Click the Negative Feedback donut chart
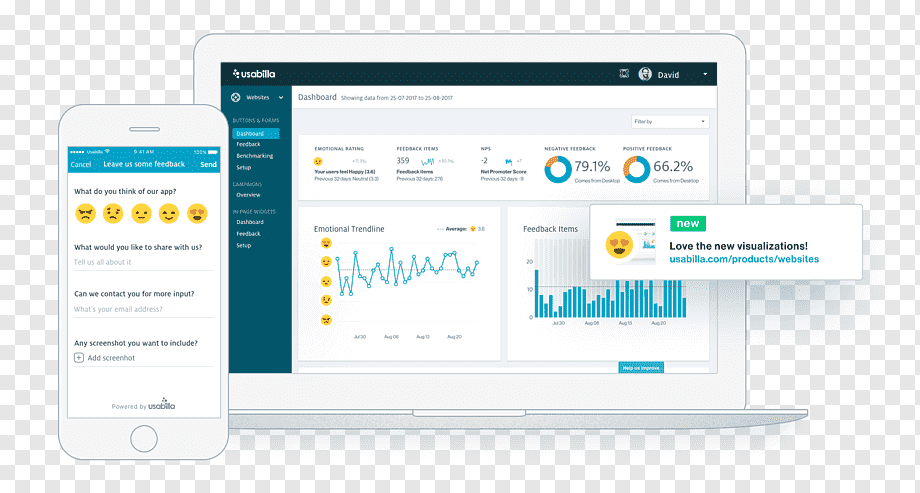The width and height of the screenshot is (920, 493). tap(557, 170)
